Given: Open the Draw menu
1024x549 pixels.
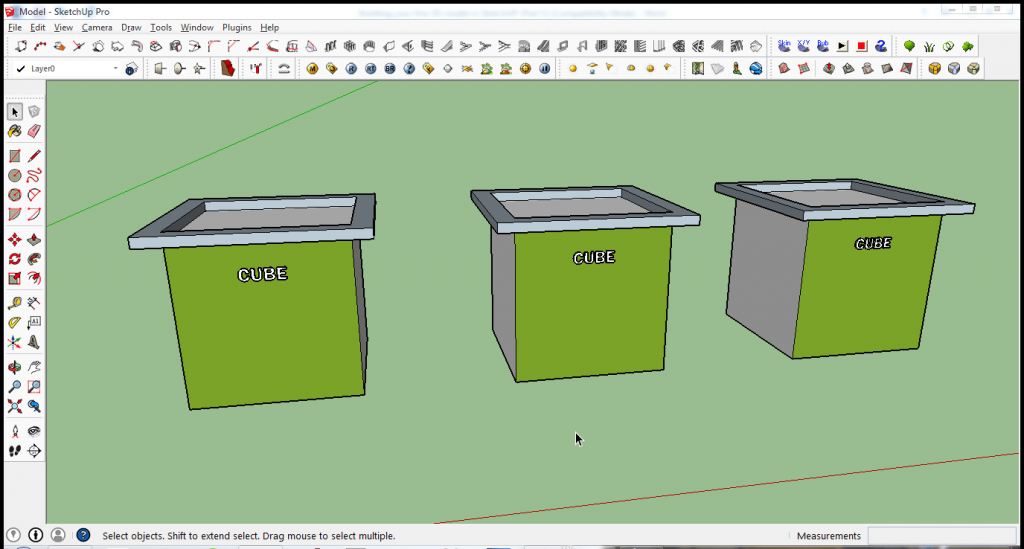Looking at the screenshot, I should click(x=131, y=27).
